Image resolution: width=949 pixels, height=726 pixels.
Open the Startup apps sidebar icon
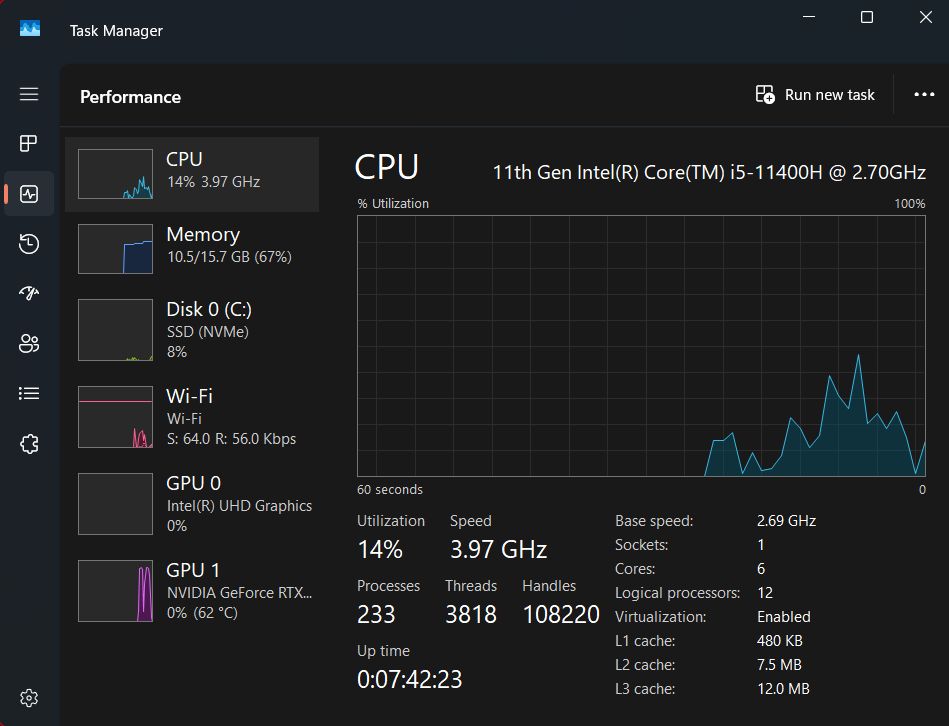coord(29,294)
